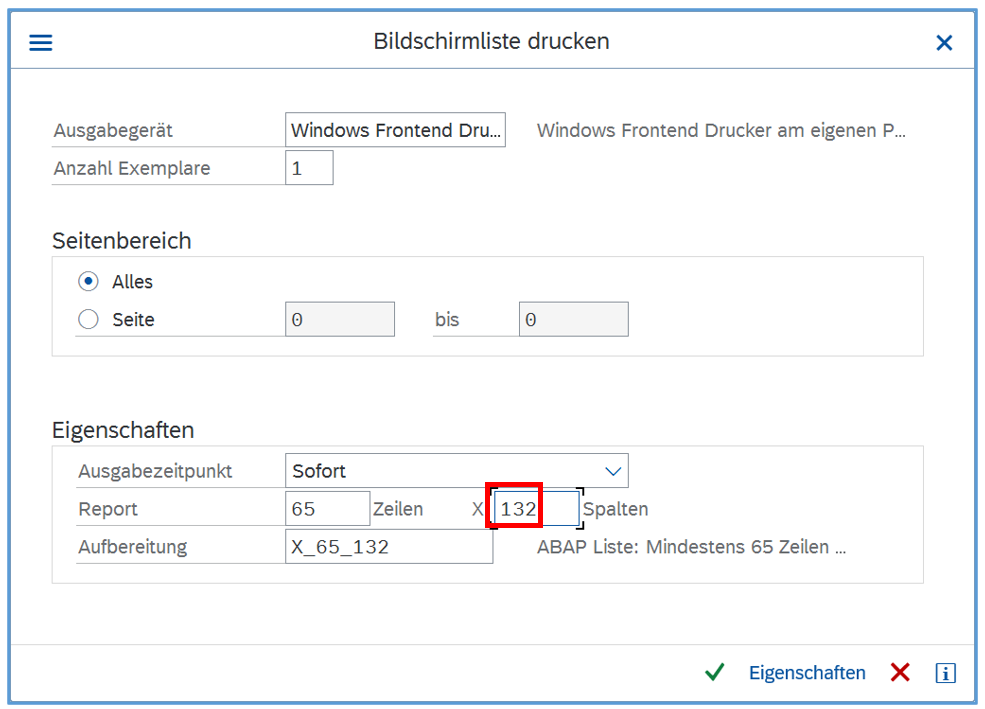Click the Ausgabegerät input field

point(395,130)
